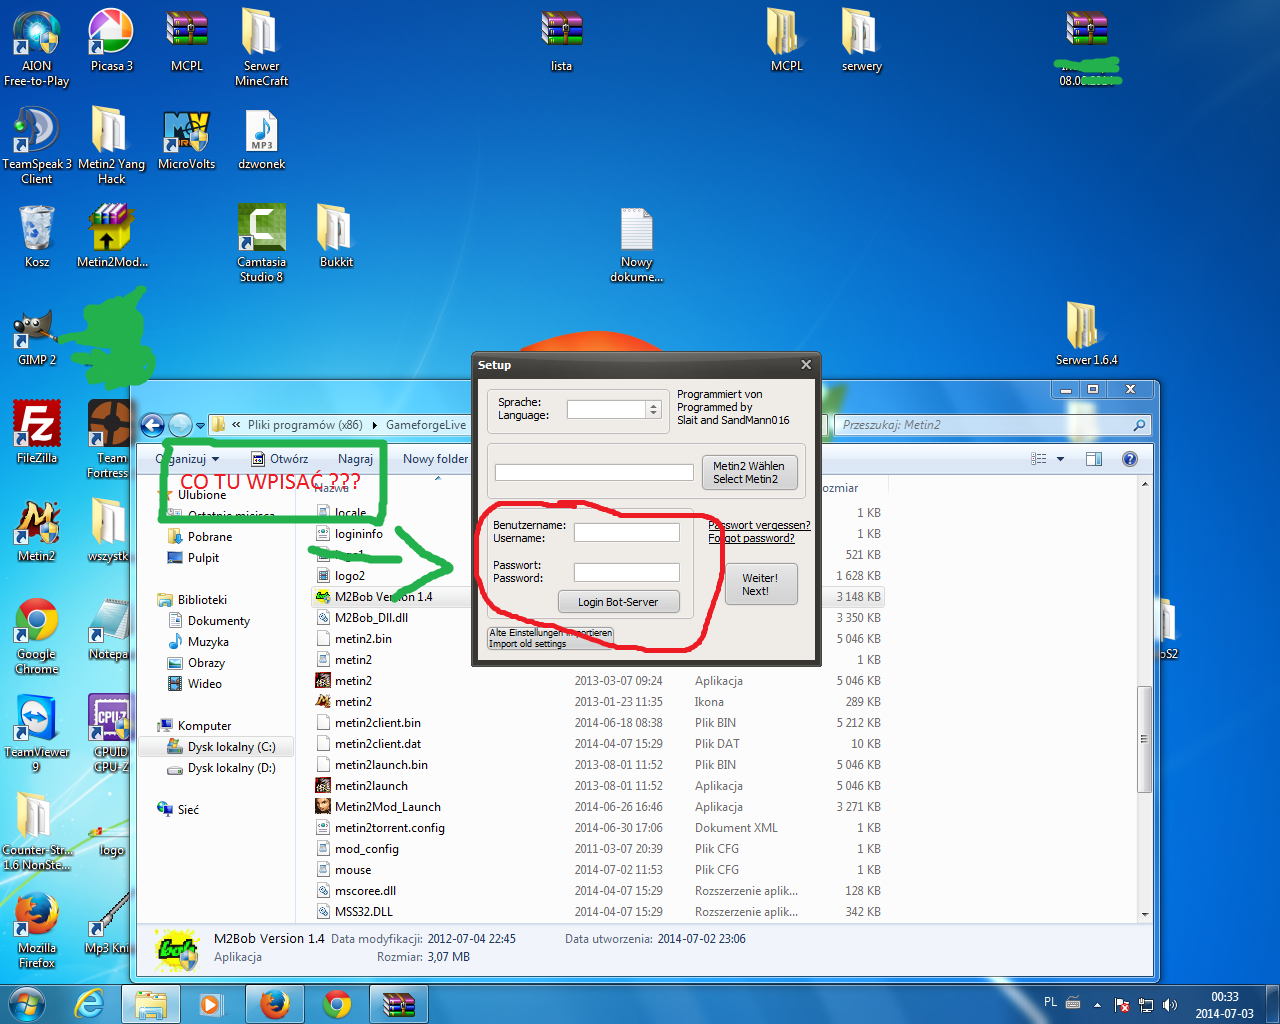
Task: Open the Bukkit desktop folder
Action: (x=336, y=237)
